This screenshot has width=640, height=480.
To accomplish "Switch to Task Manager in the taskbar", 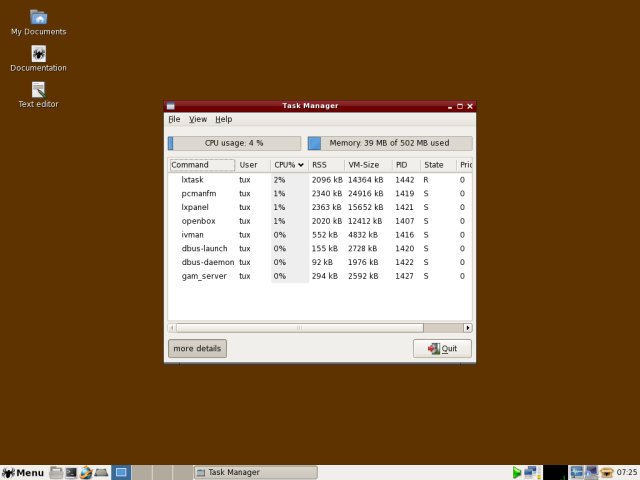I will click(x=255, y=473).
